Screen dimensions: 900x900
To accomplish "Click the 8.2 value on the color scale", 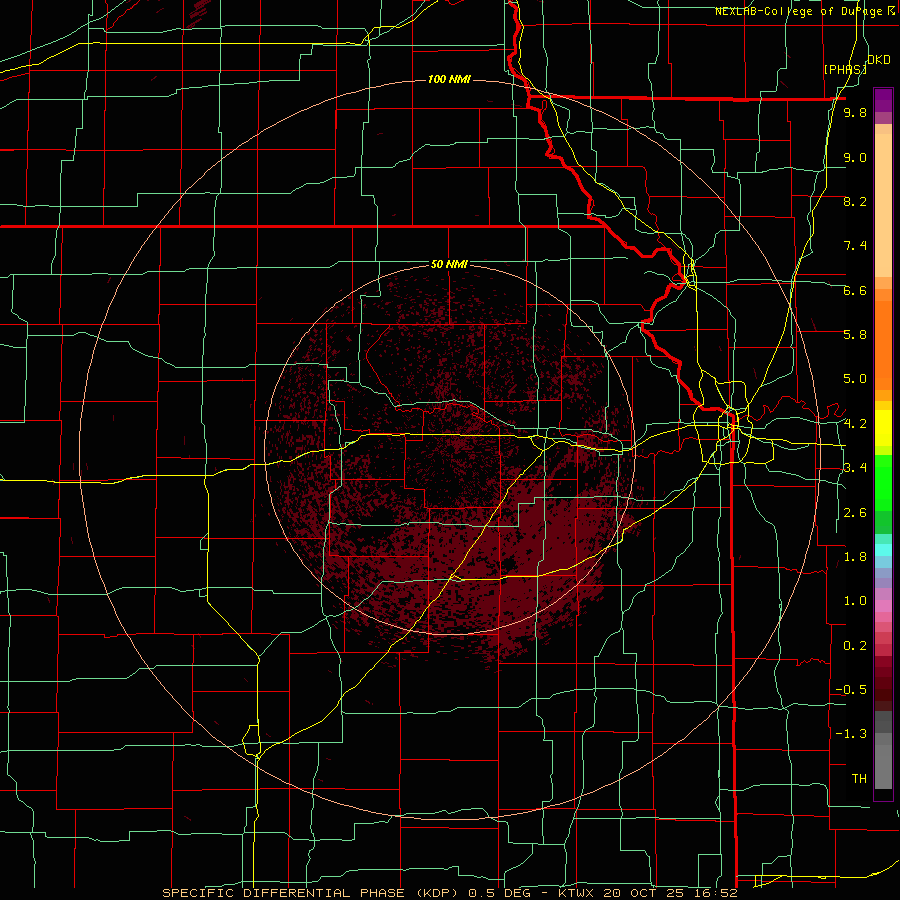I will click(x=855, y=201).
